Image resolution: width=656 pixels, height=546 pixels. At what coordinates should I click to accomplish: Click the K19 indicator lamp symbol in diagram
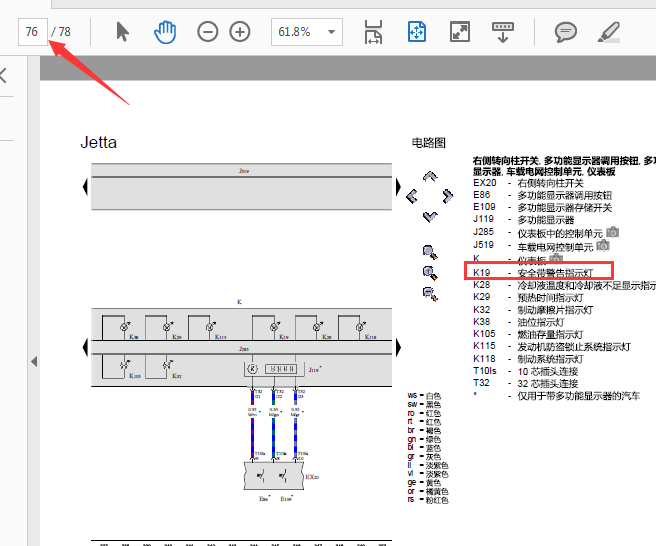275,326
